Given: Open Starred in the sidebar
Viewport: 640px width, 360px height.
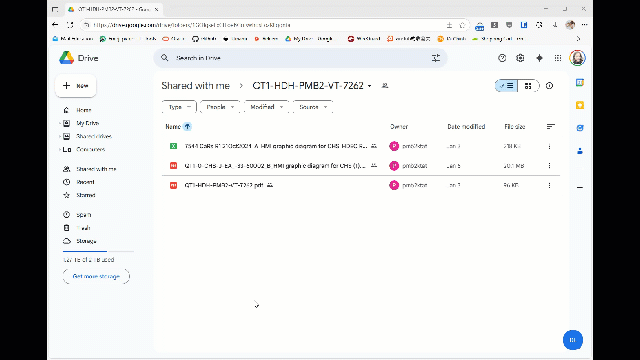Looking at the screenshot, I should coord(86,195).
